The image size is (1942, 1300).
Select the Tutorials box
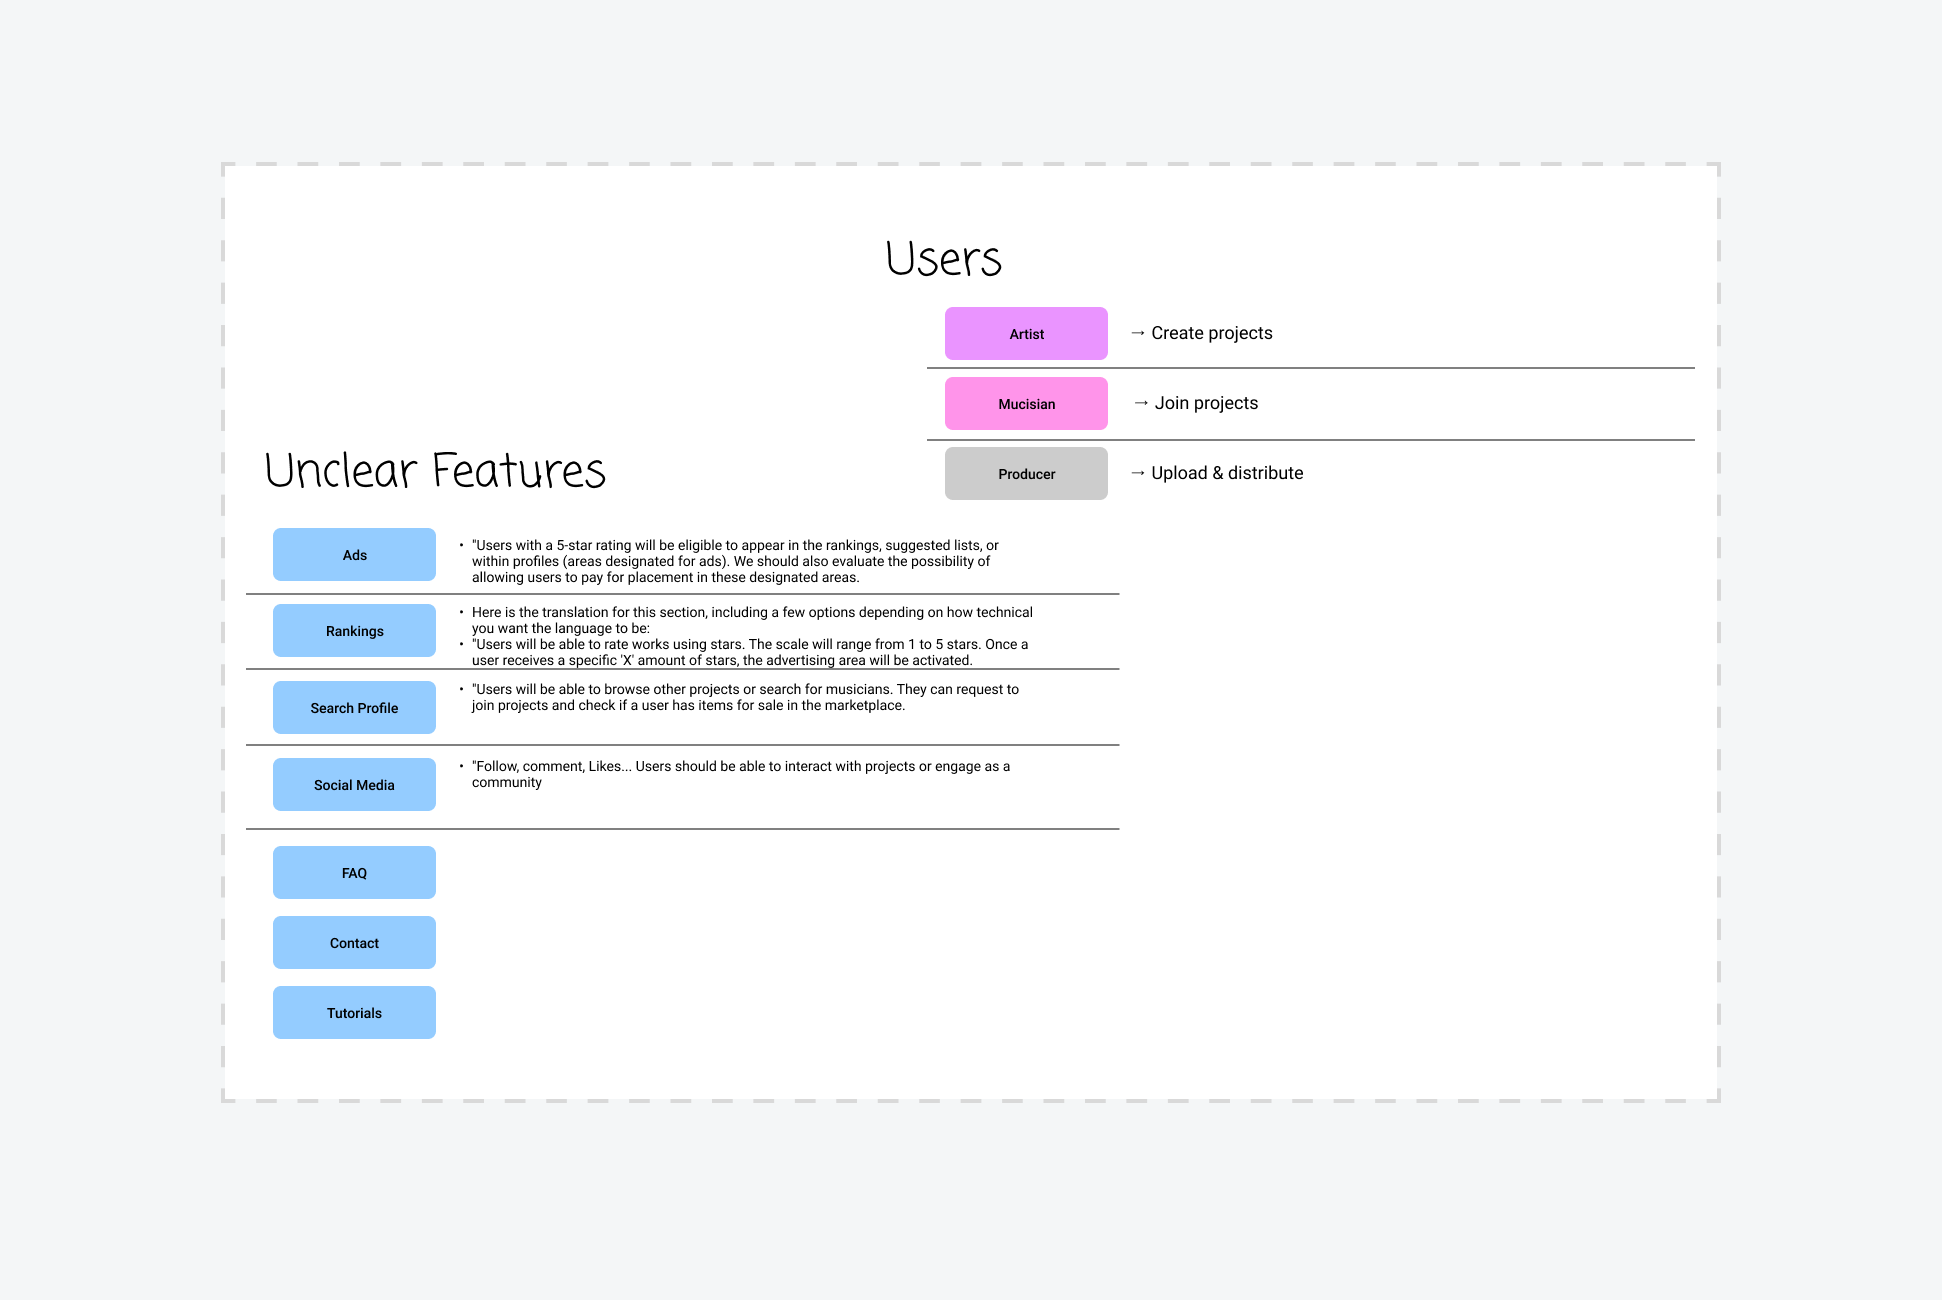coord(354,1012)
